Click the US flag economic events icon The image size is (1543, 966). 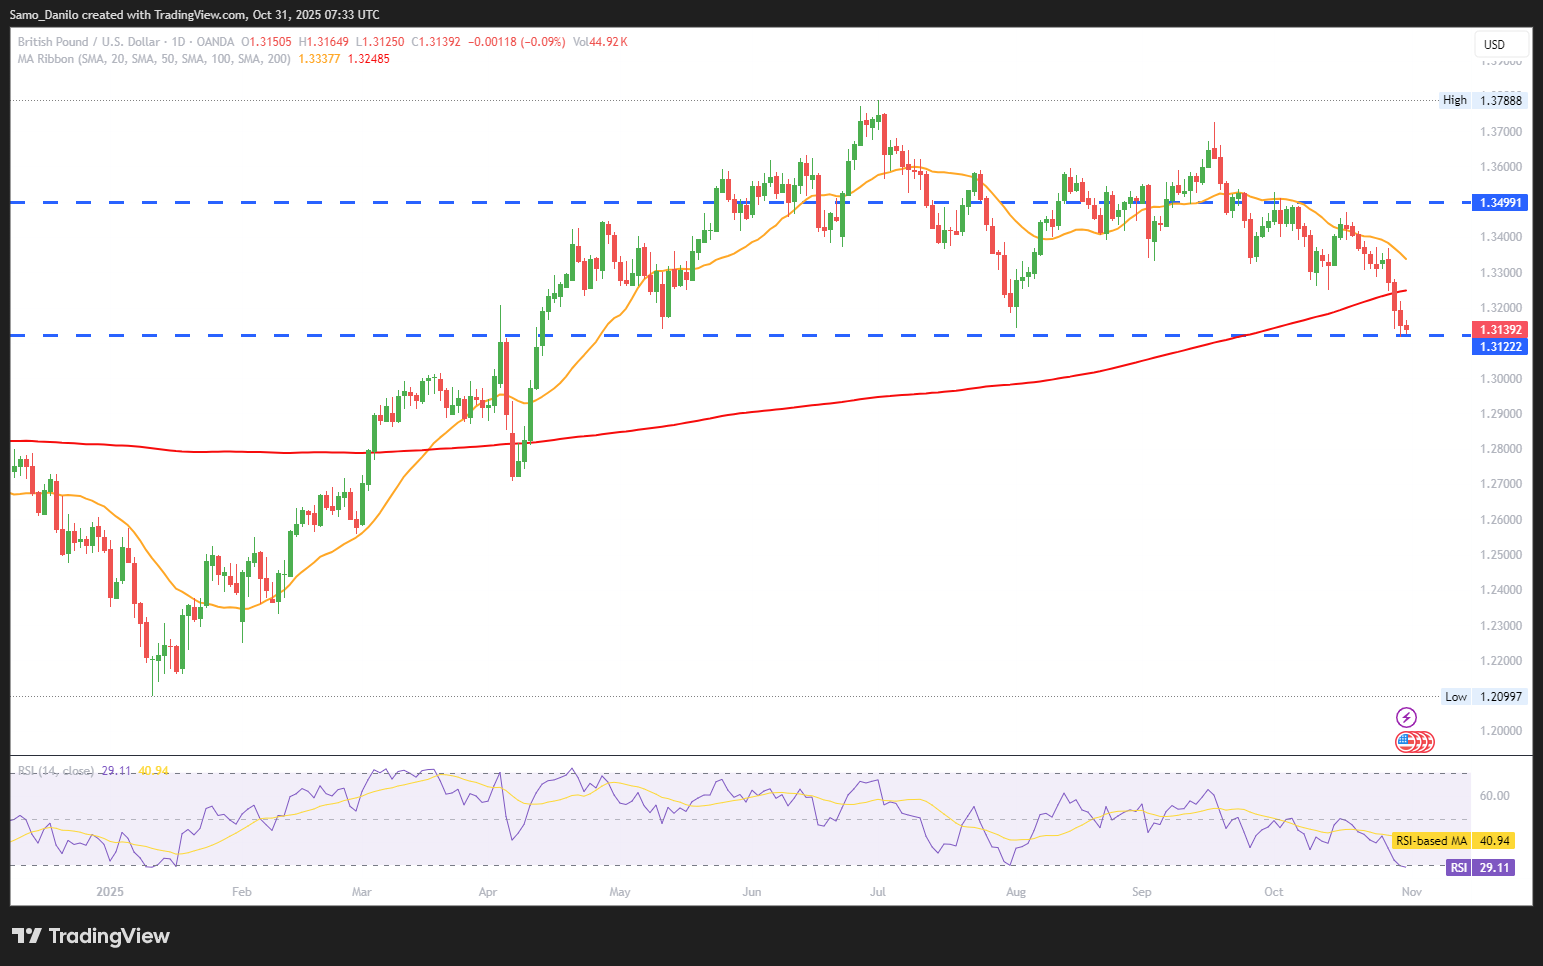click(x=1408, y=741)
